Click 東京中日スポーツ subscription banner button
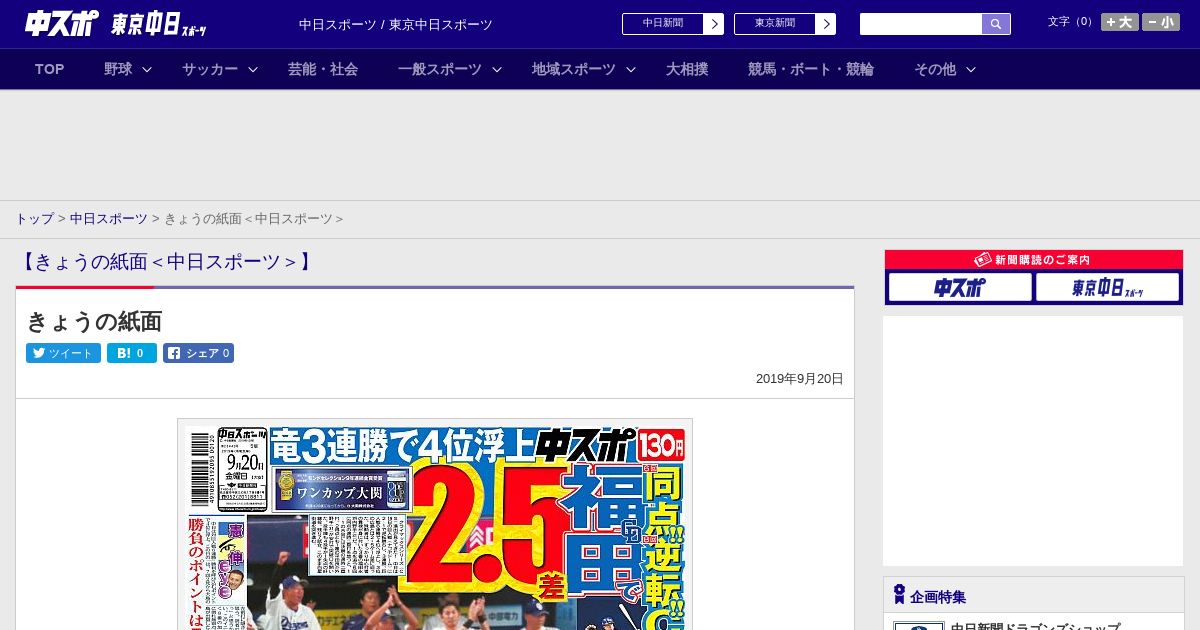Image resolution: width=1200 pixels, height=630 pixels. tap(1108, 288)
